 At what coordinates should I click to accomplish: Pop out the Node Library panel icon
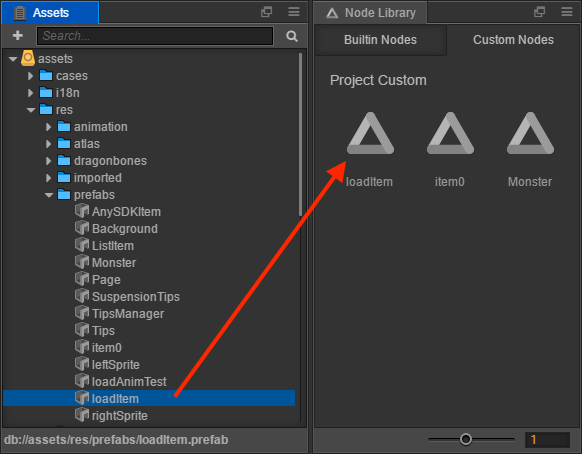point(539,12)
